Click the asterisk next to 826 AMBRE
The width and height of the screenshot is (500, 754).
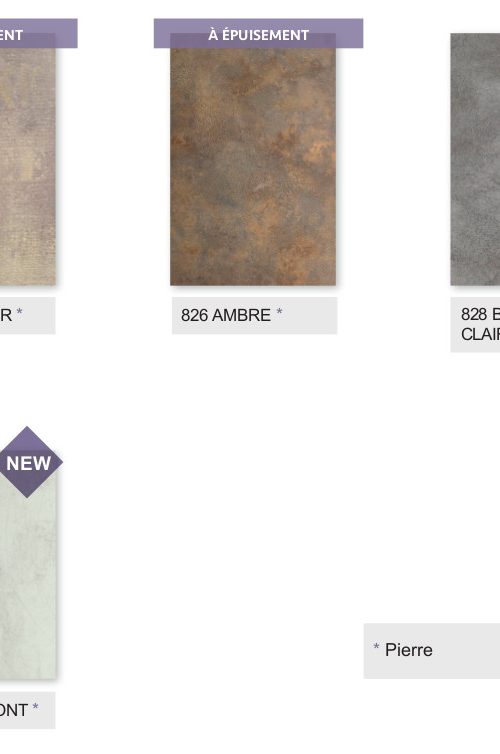(x=279, y=313)
